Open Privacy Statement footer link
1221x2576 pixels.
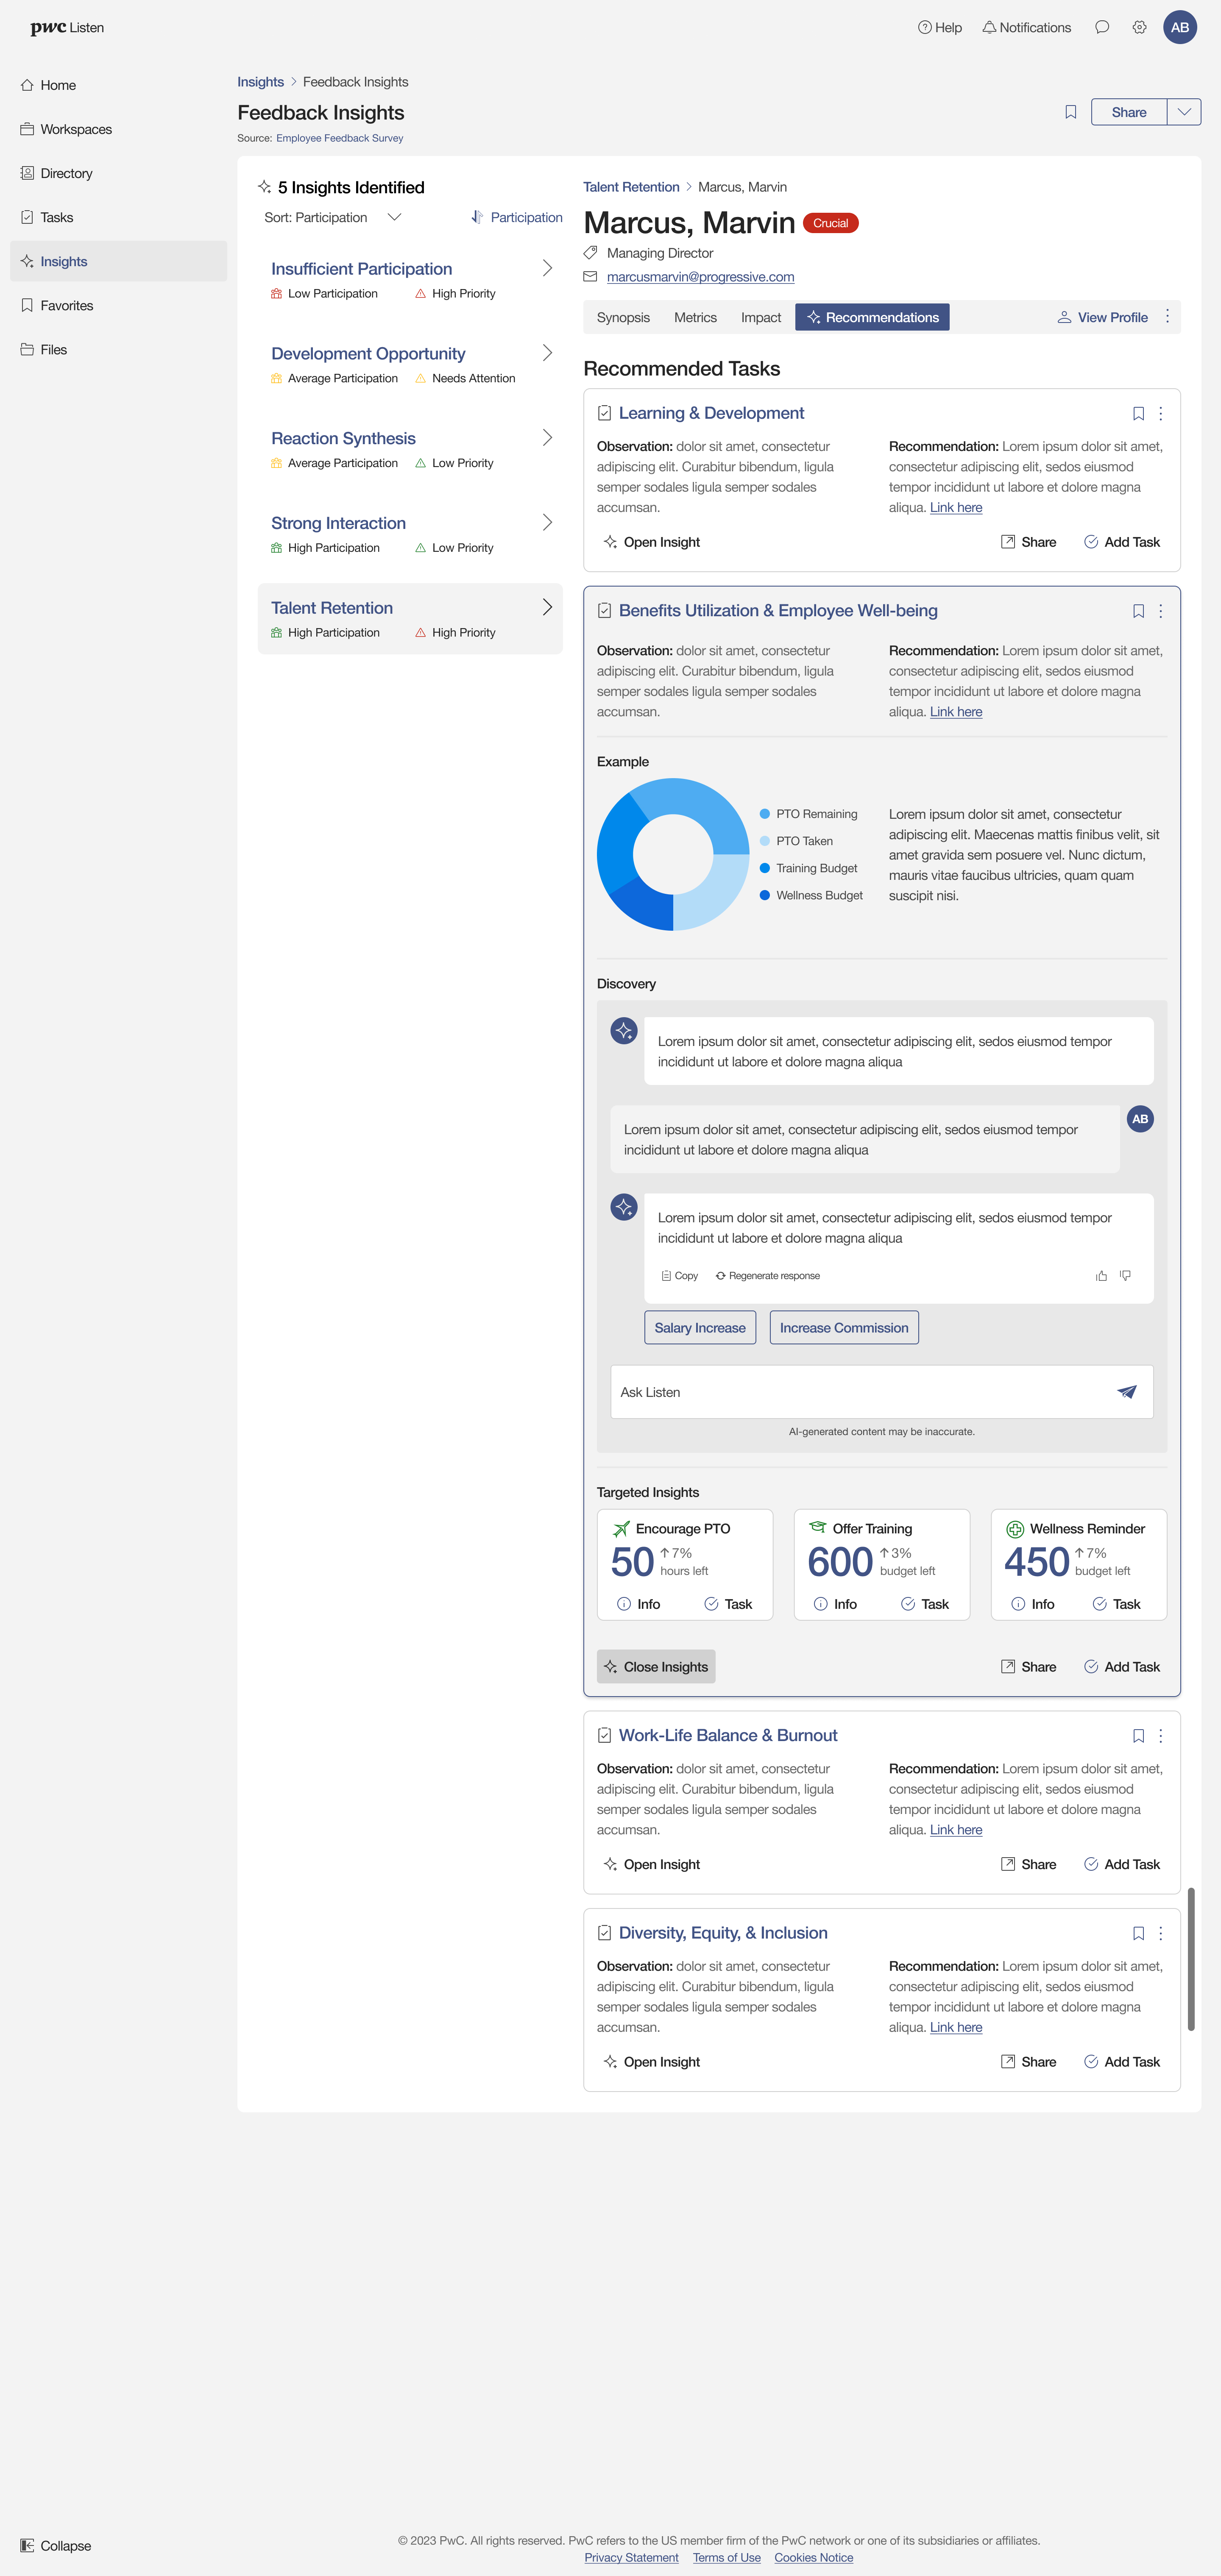tap(631, 2558)
